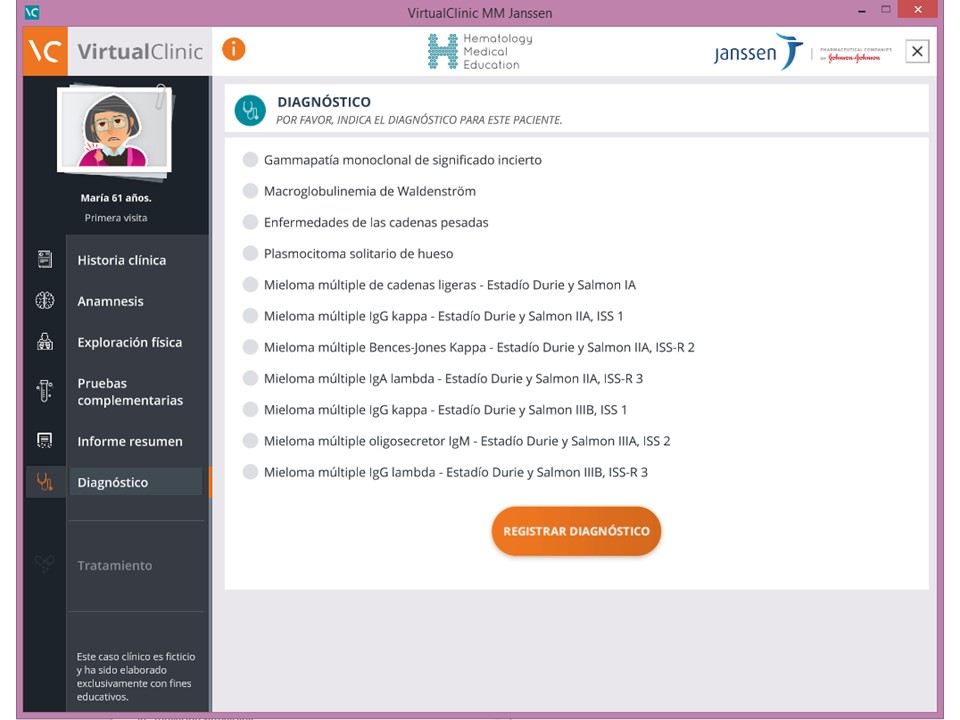Click the Hematology Medical Education logo

[480, 51]
